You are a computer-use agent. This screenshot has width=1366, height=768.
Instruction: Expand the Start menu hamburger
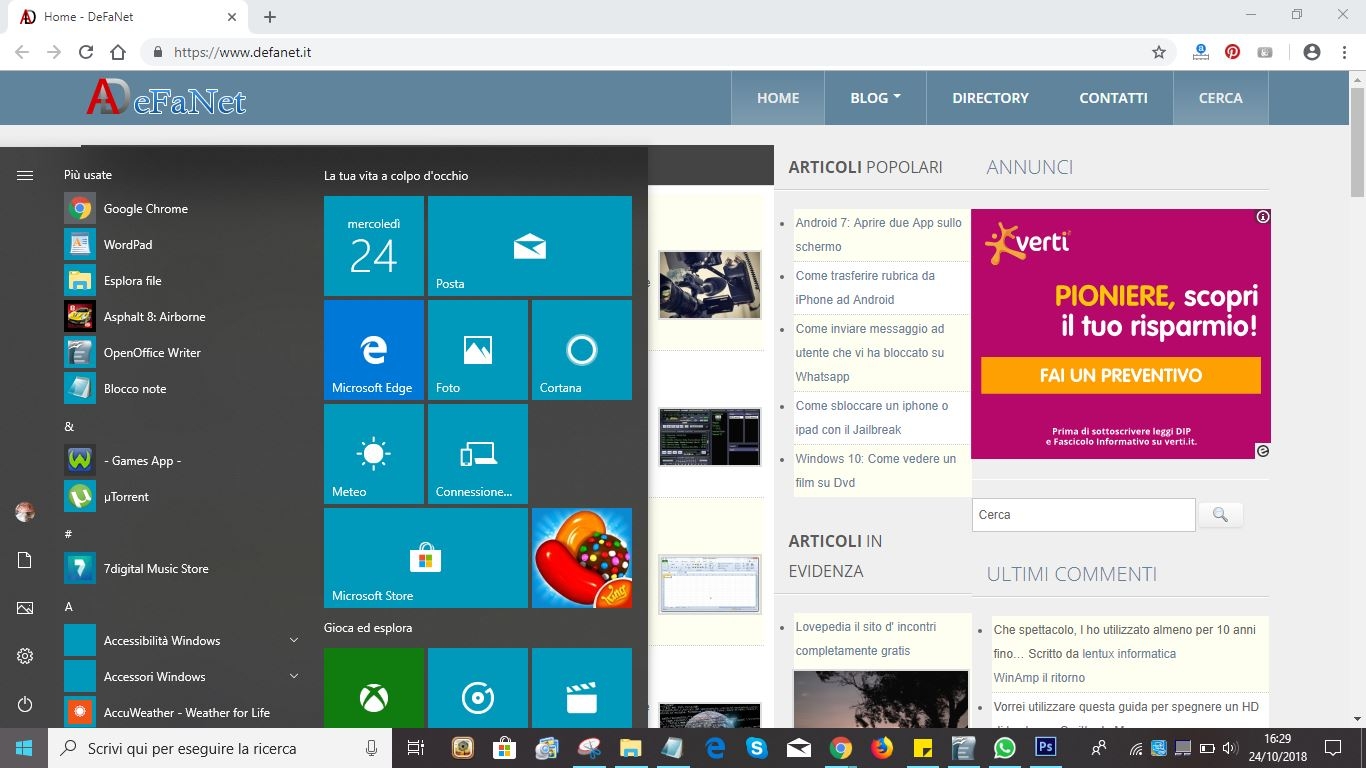pyautogui.click(x=25, y=175)
